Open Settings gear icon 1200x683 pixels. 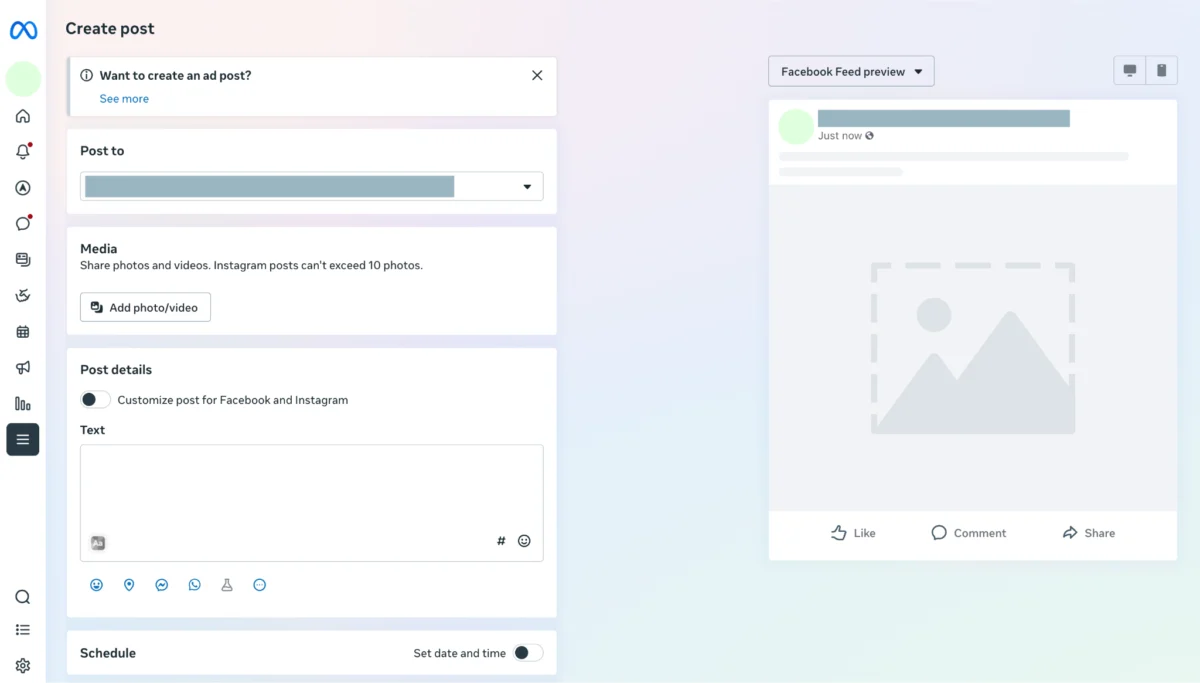pos(23,666)
